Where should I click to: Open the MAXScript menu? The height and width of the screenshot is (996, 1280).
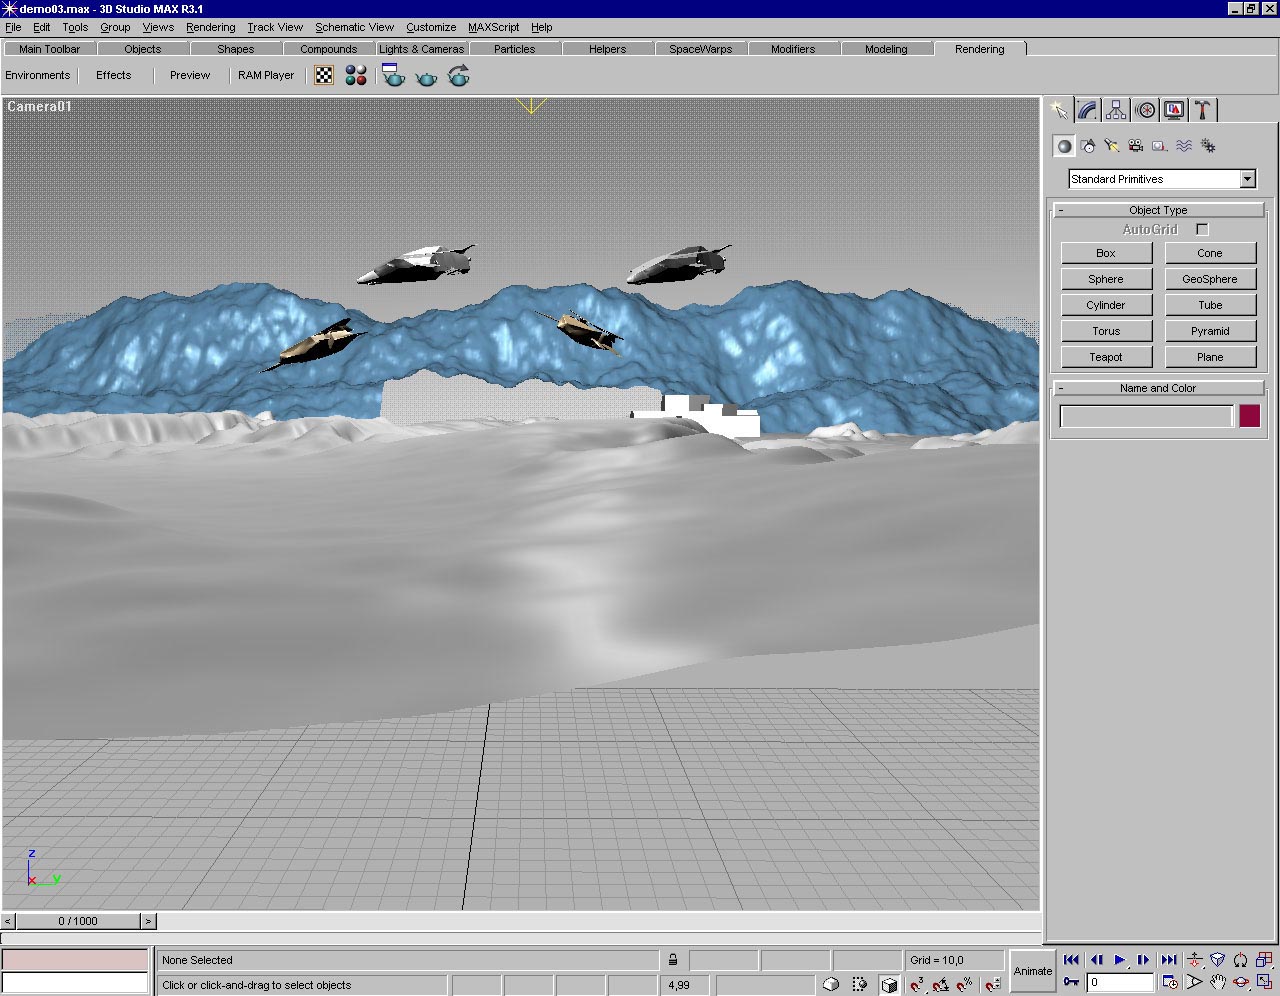click(x=493, y=27)
